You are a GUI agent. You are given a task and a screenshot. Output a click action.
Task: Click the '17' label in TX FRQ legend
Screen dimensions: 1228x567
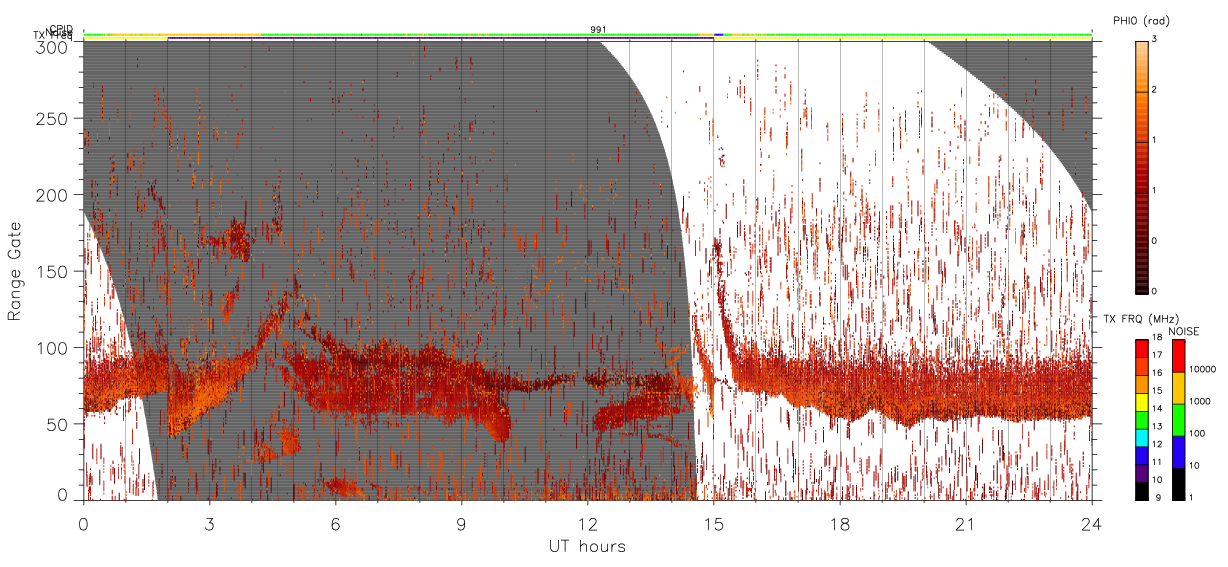pos(1159,355)
